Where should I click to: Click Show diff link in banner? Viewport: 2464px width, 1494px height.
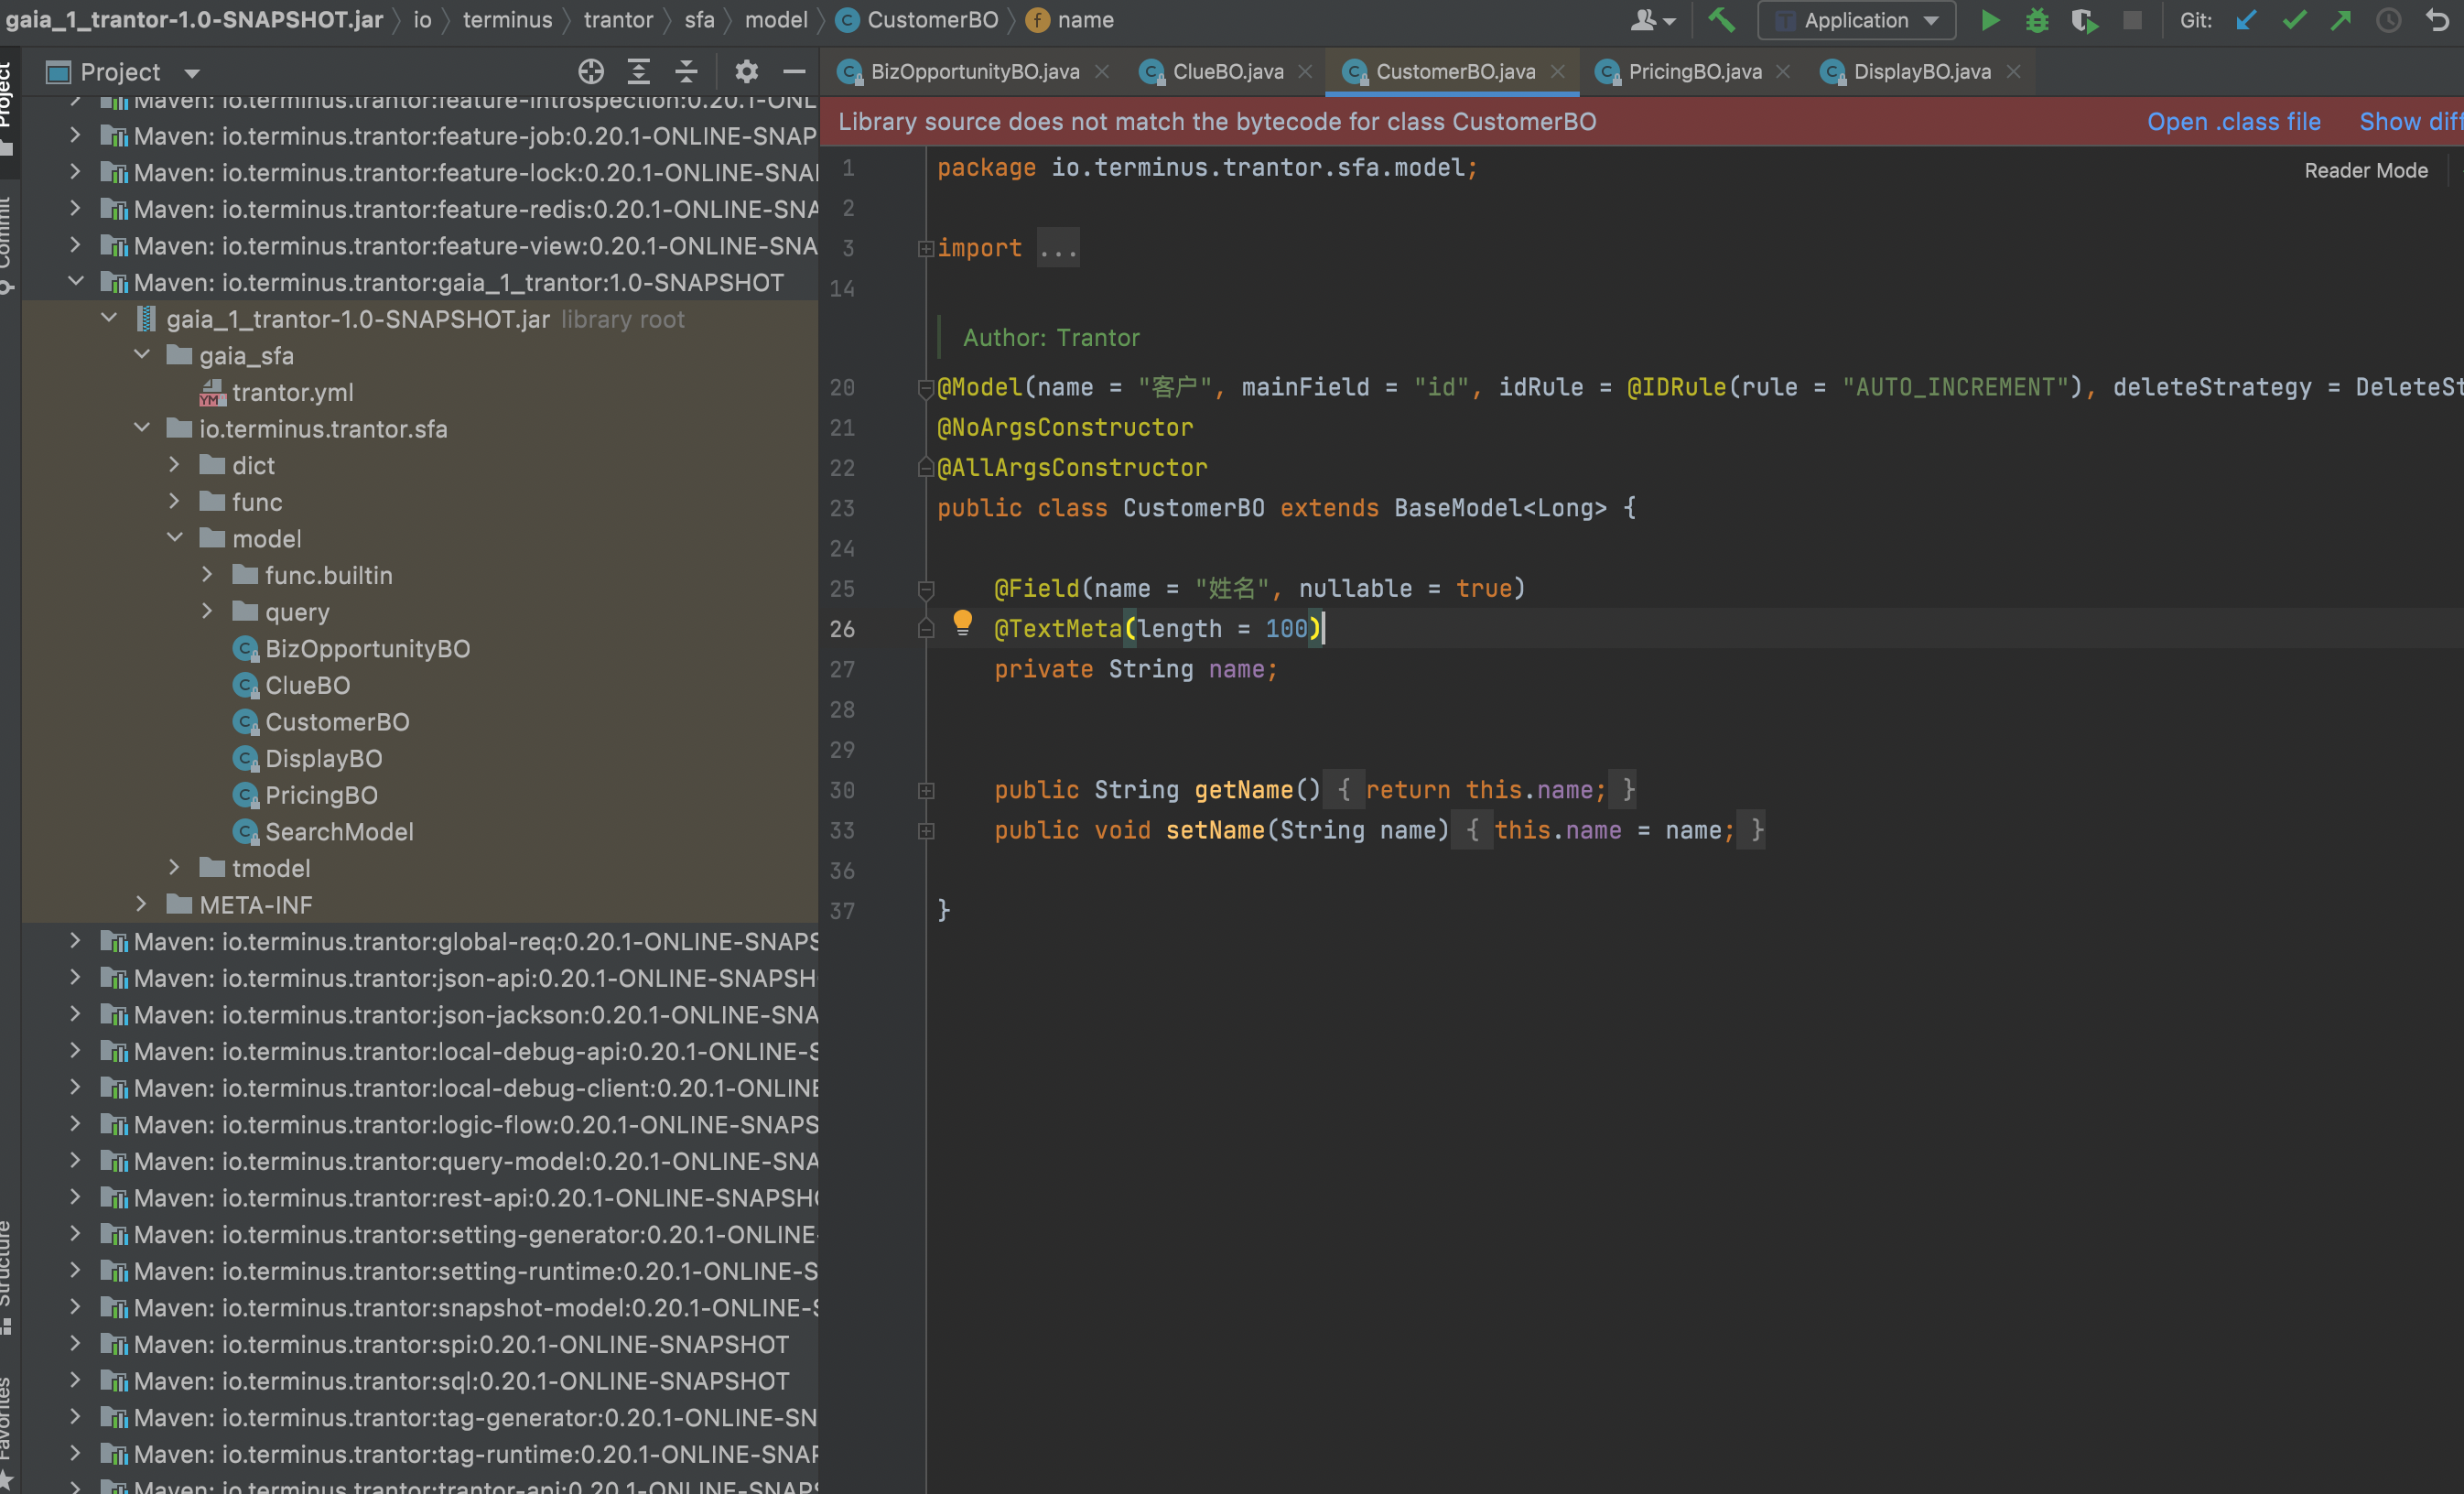[2410, 121]
